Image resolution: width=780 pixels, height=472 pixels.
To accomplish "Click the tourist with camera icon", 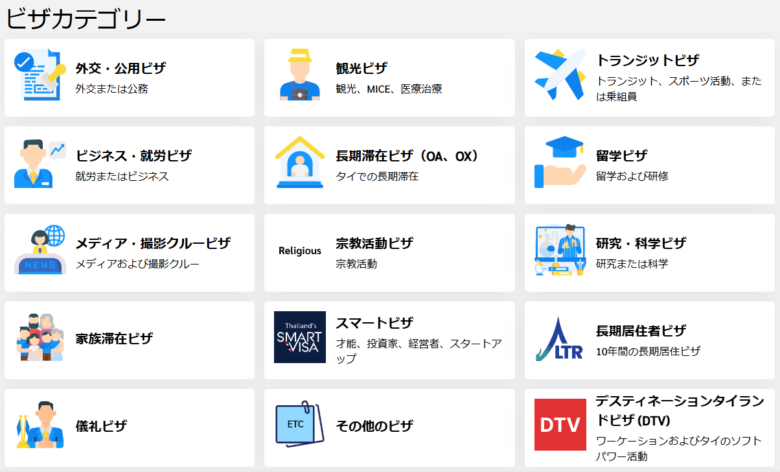I will (x=299, y=75).
